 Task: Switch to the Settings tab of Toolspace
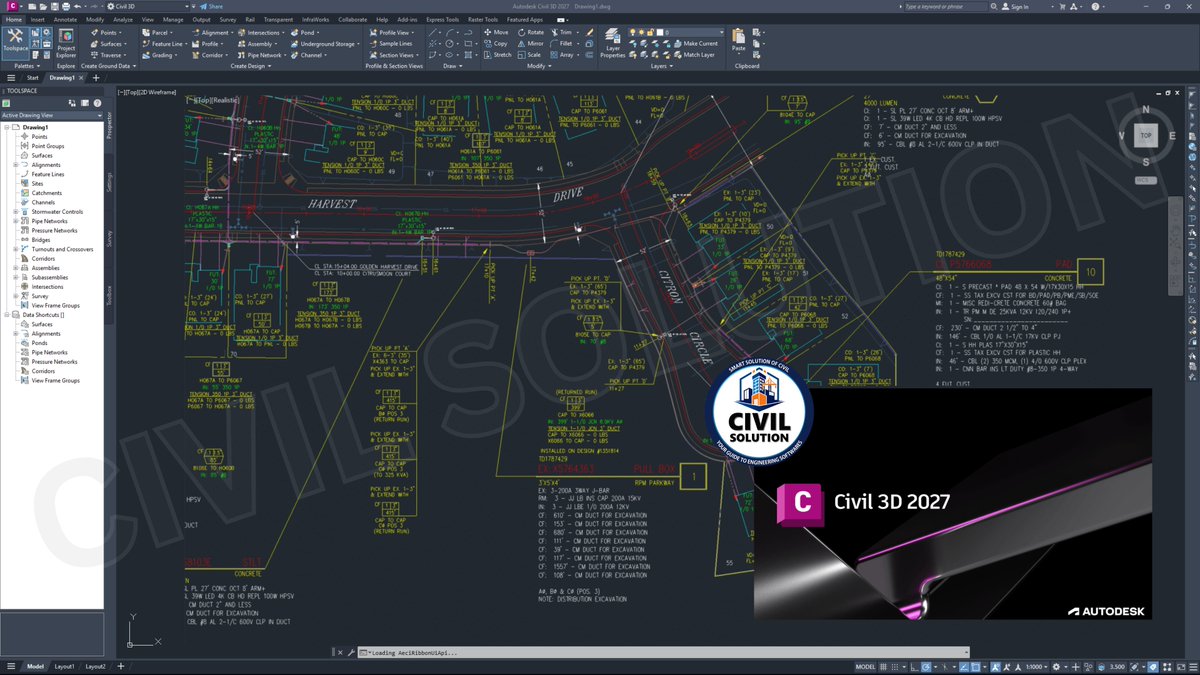click(110, 182)
